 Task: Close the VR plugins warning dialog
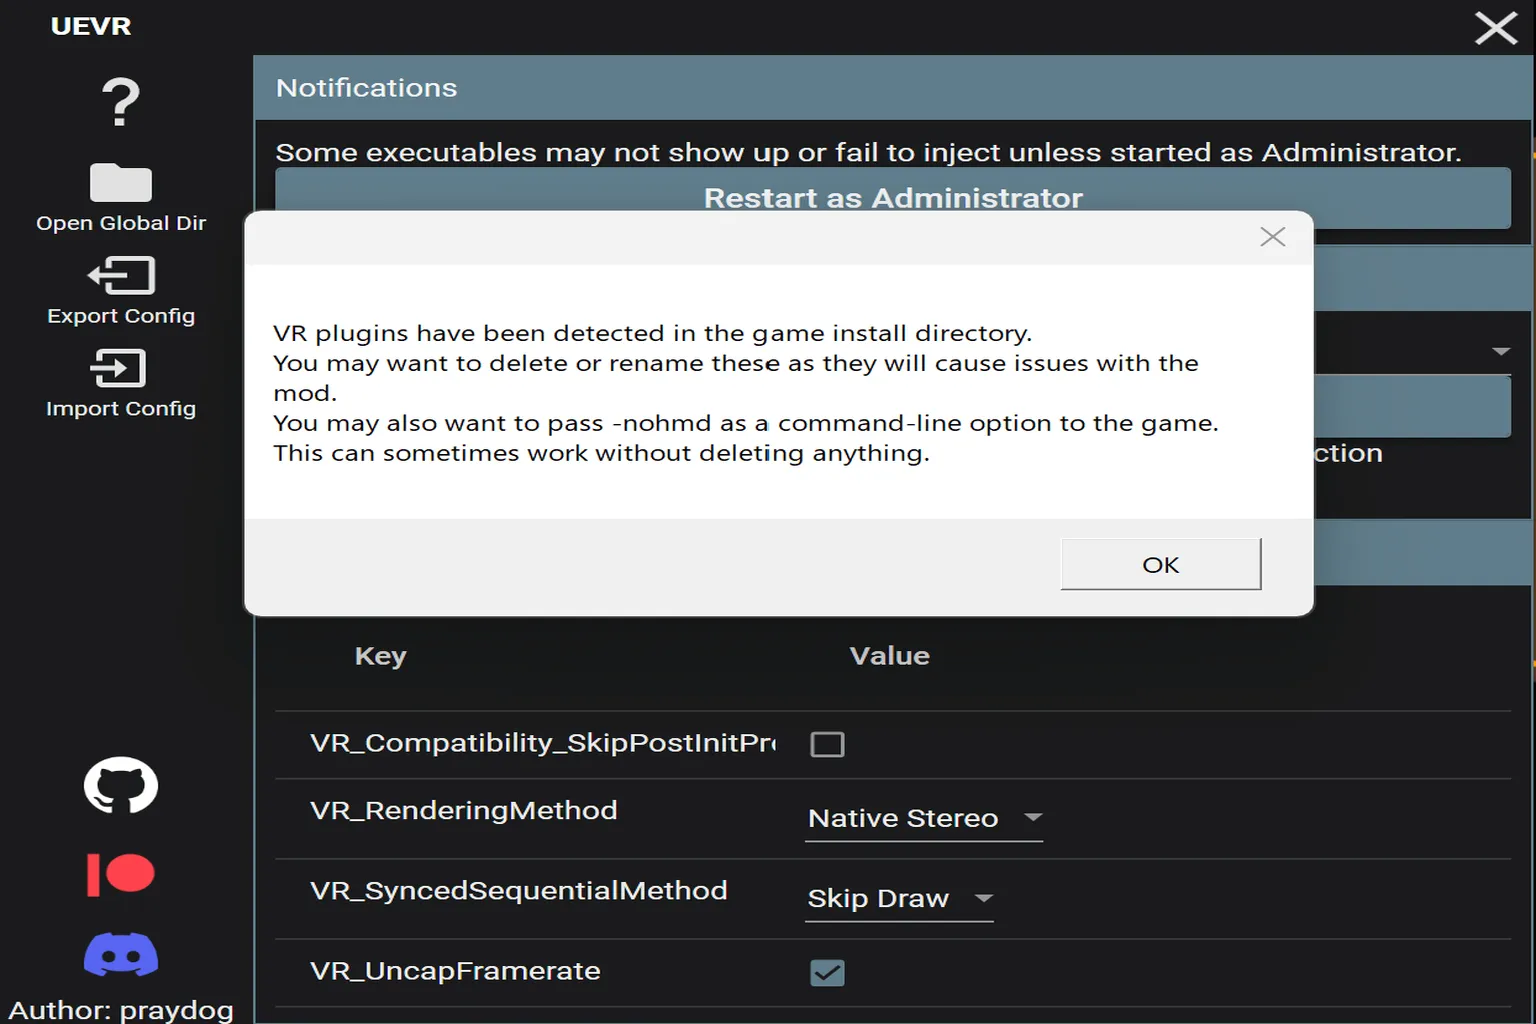tap(1273, 237)
